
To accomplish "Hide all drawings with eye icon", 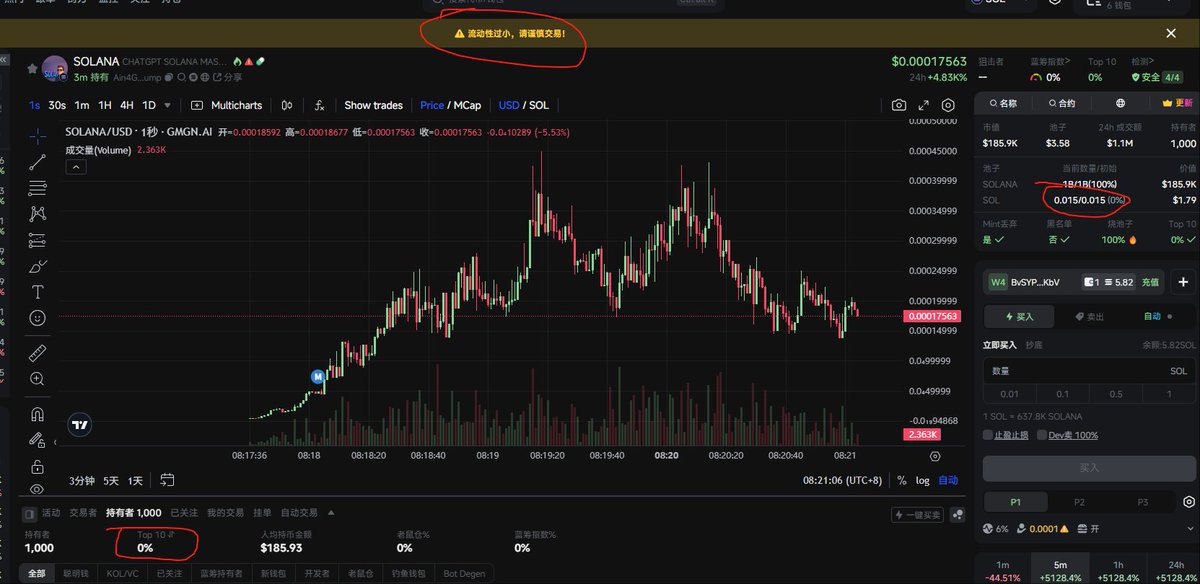I will (x=38, y=490).
